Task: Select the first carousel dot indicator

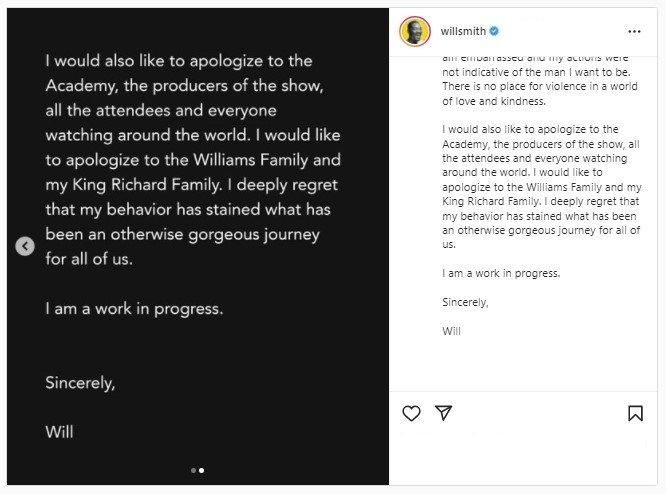Action: coord(193,470)
